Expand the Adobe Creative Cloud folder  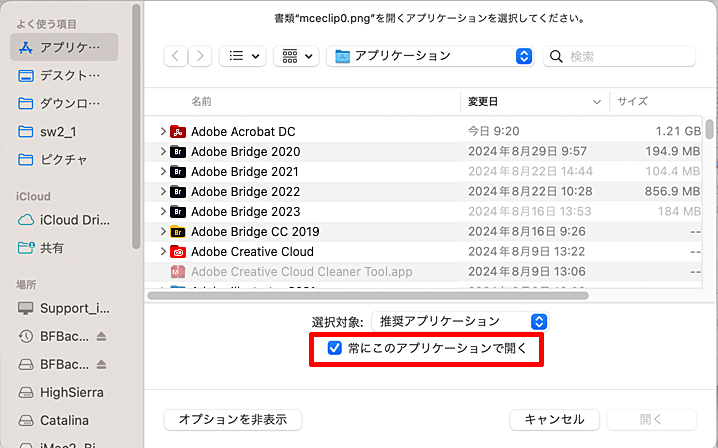pos(163,251)
